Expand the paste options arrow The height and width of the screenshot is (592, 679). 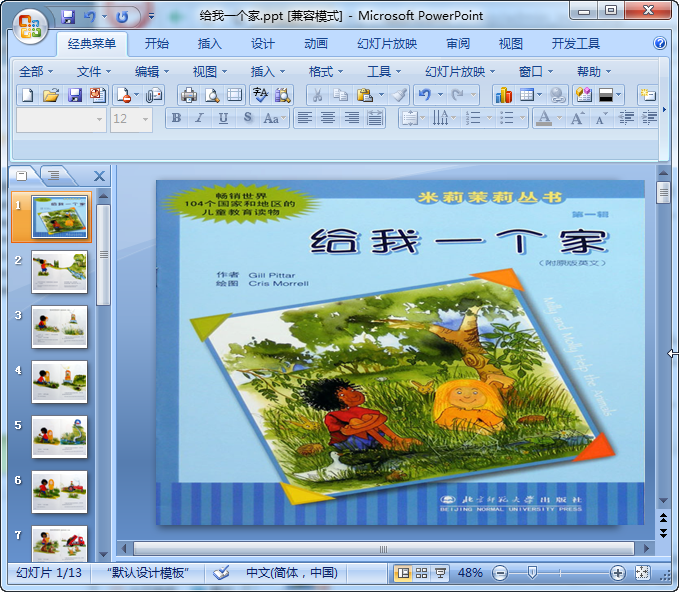click(381, 95)
